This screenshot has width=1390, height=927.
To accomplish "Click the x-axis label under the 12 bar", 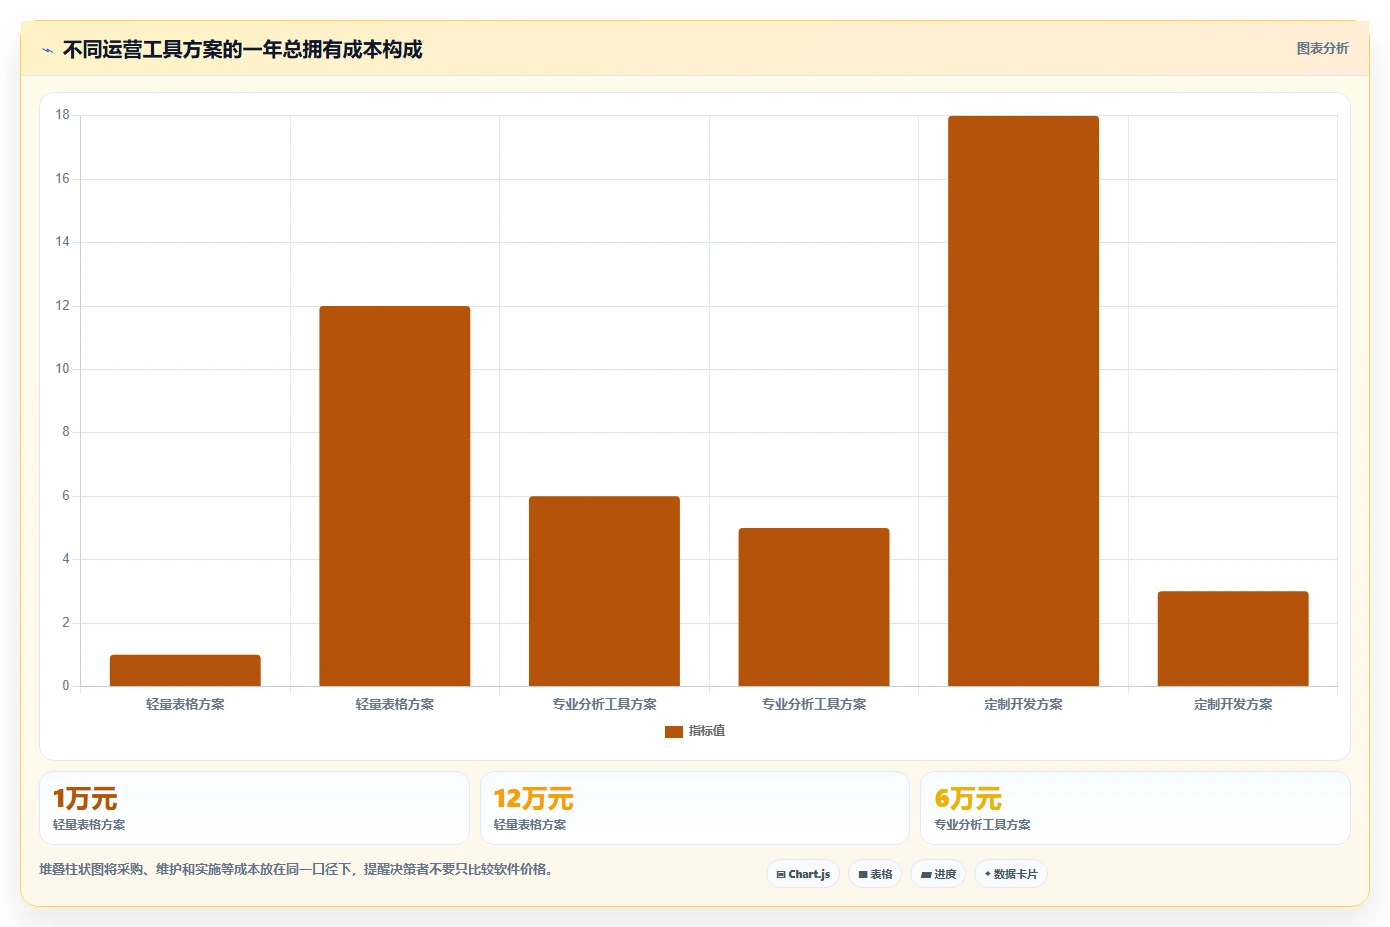I will [395, 704].
